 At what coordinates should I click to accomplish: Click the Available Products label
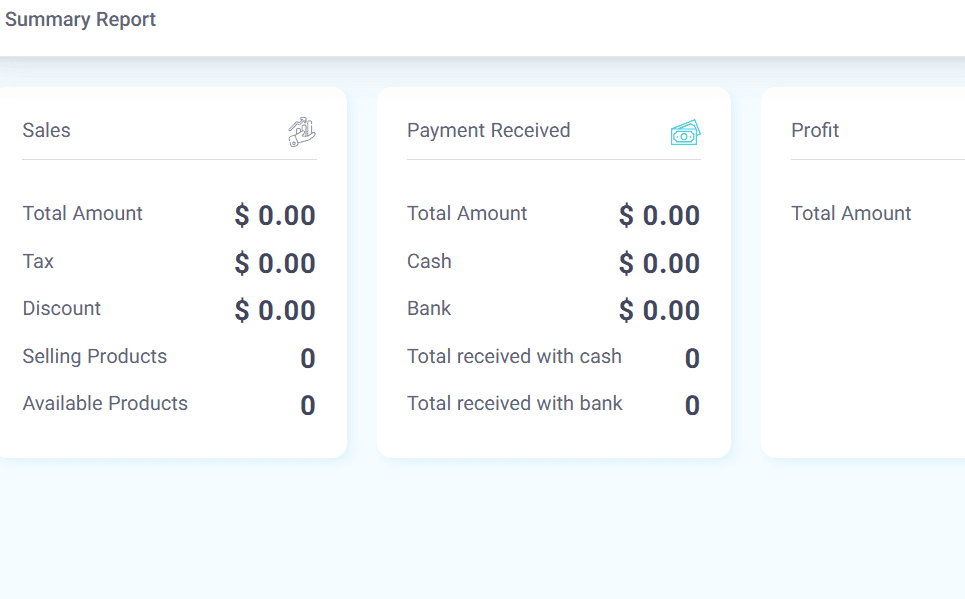(105, 403)
